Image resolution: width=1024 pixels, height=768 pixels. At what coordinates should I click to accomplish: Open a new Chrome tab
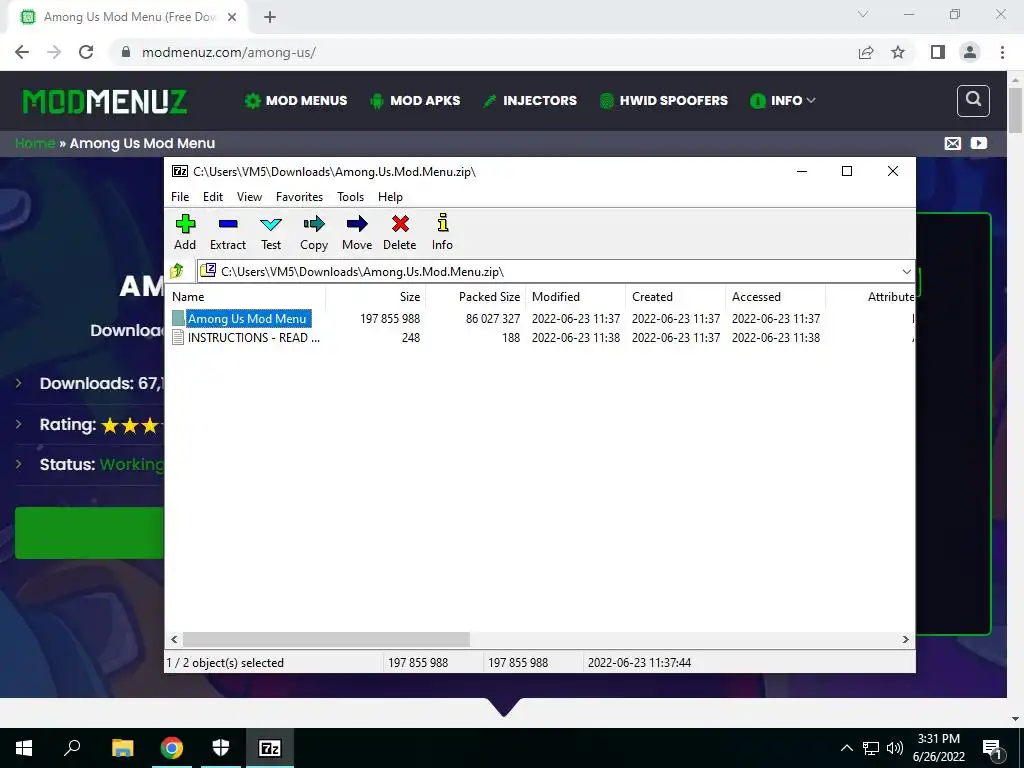(270, 17)
